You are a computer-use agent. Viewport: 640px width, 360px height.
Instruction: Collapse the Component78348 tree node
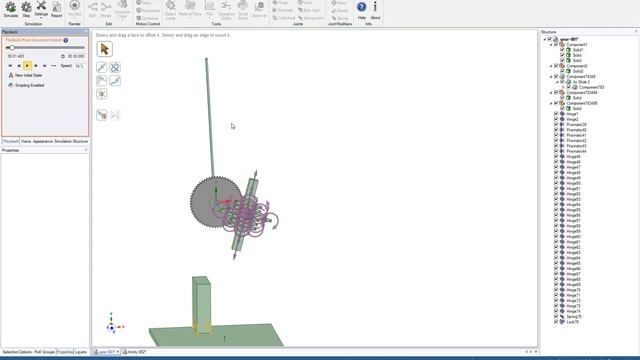(x=551, y=76)
